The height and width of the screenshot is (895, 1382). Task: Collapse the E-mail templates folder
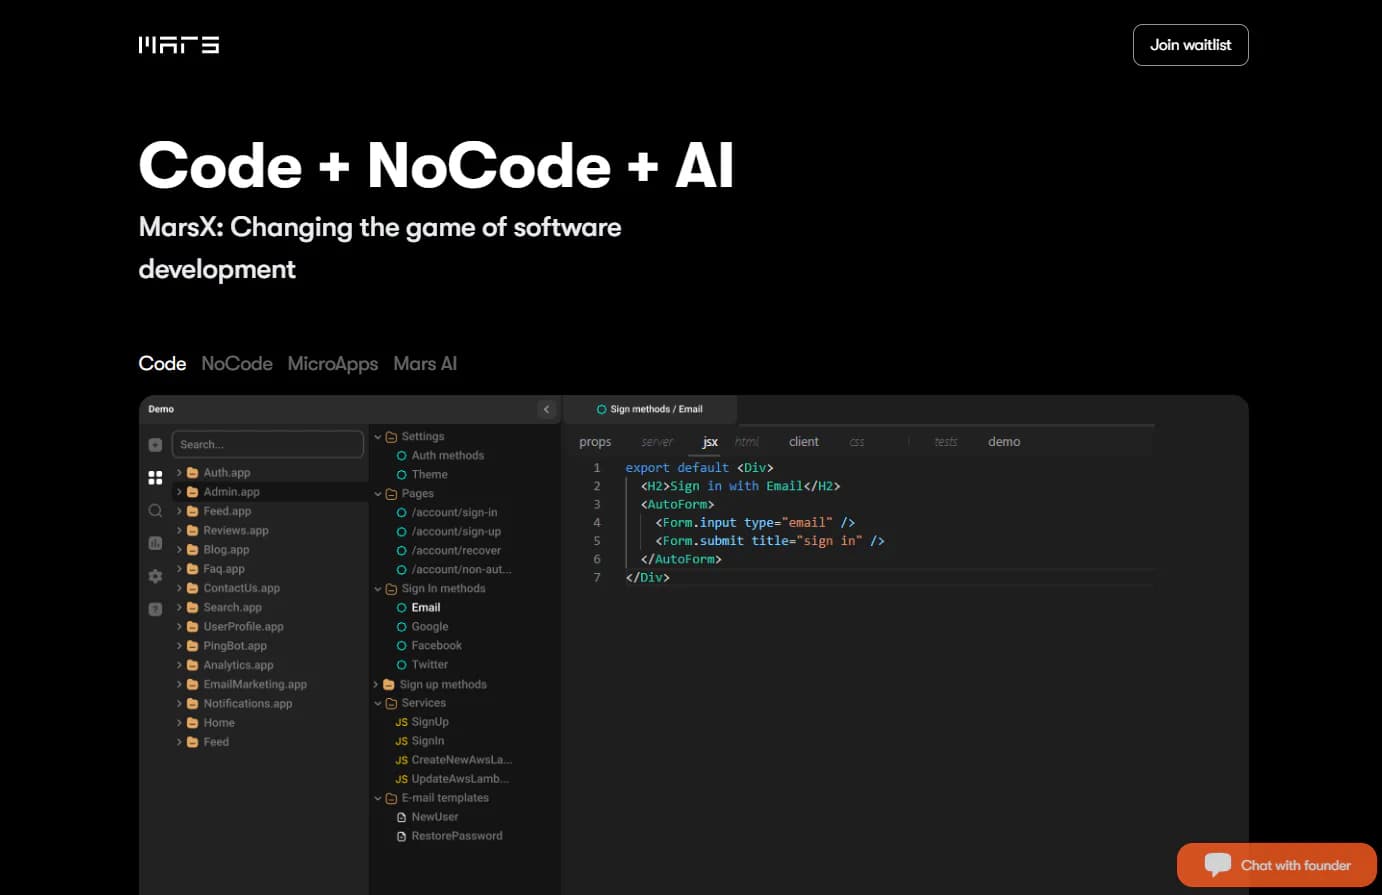point(378,799)
